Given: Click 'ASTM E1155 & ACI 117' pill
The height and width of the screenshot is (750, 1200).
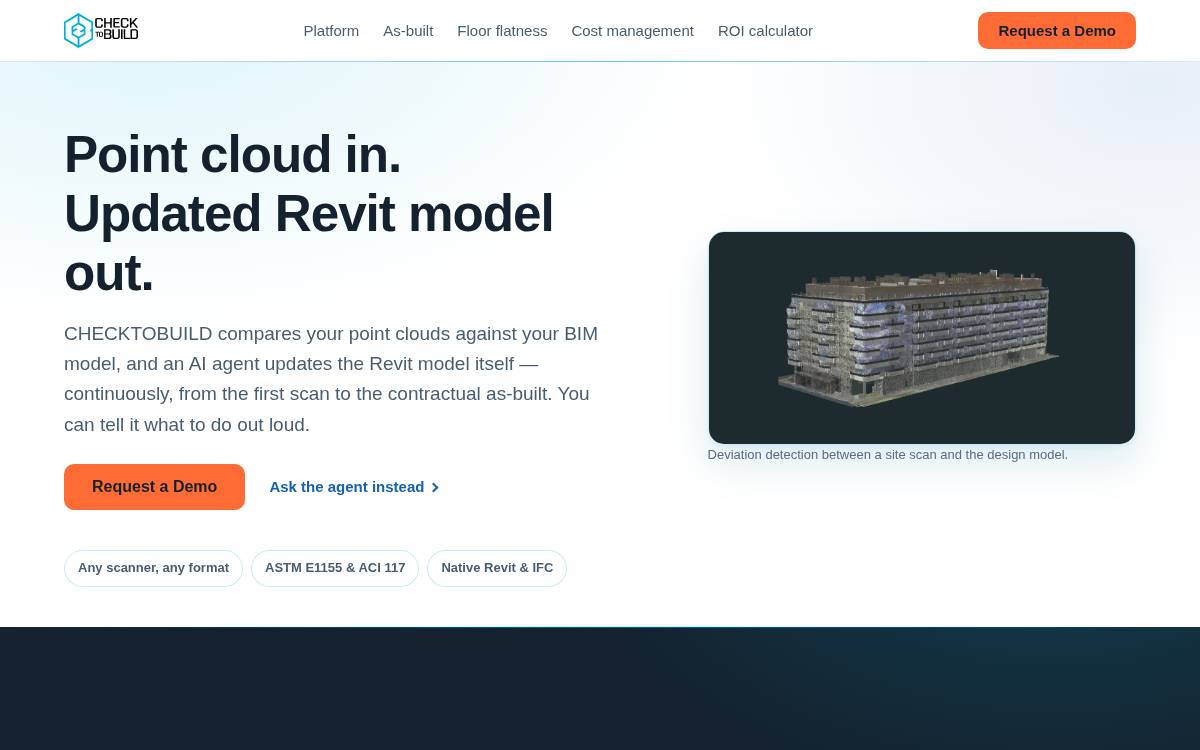Looking at the screenshot, I should tap(335, 568).
